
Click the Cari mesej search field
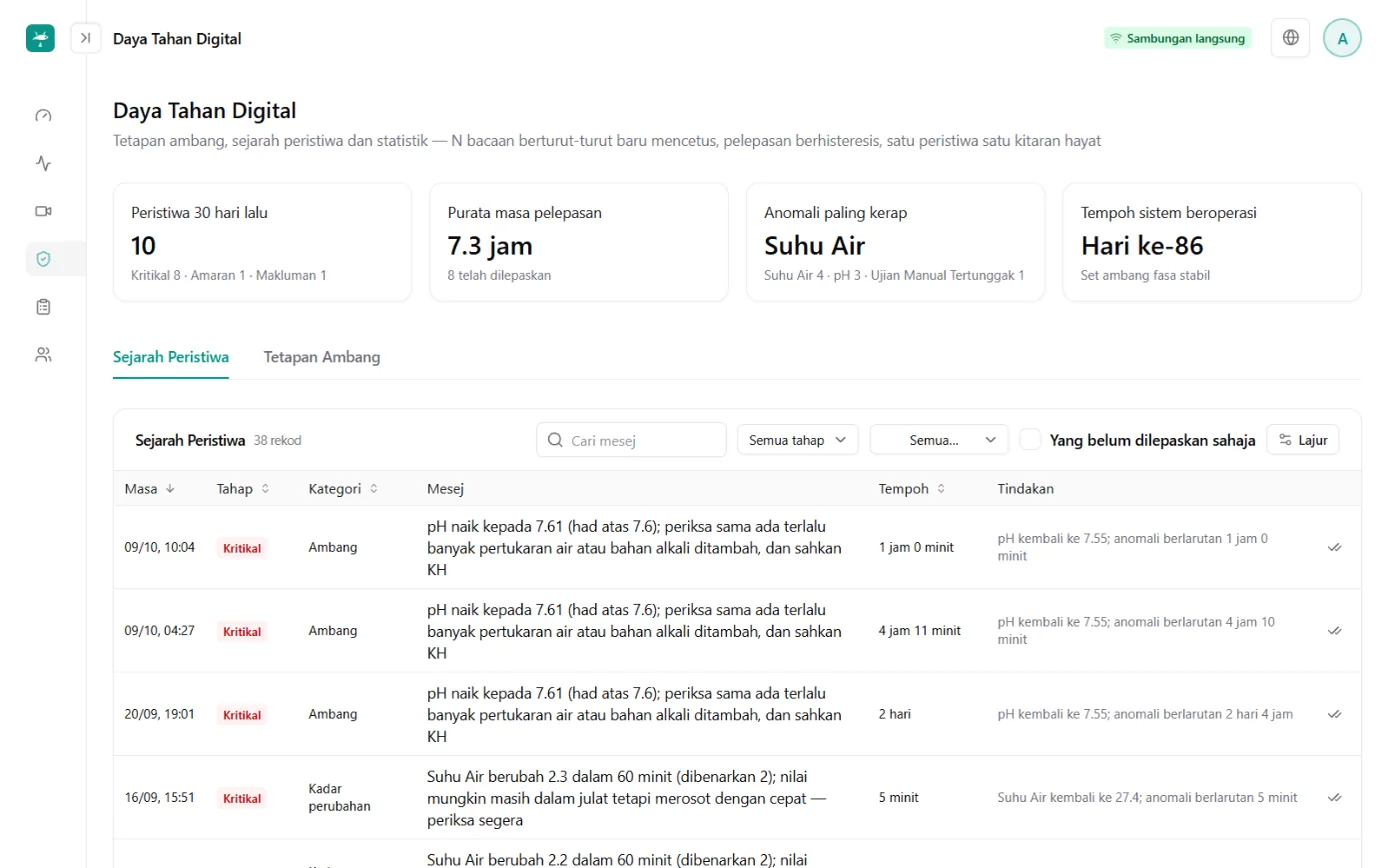(632, 440)
